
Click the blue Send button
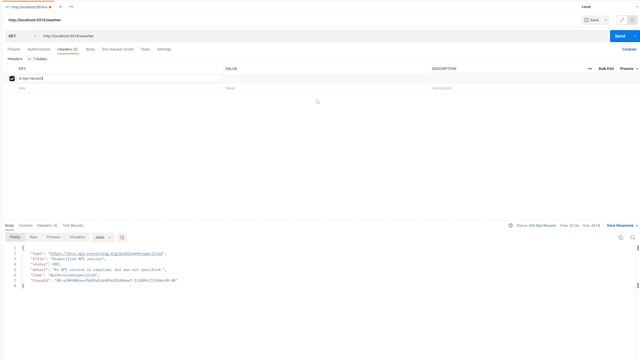[x=620, y=36]
